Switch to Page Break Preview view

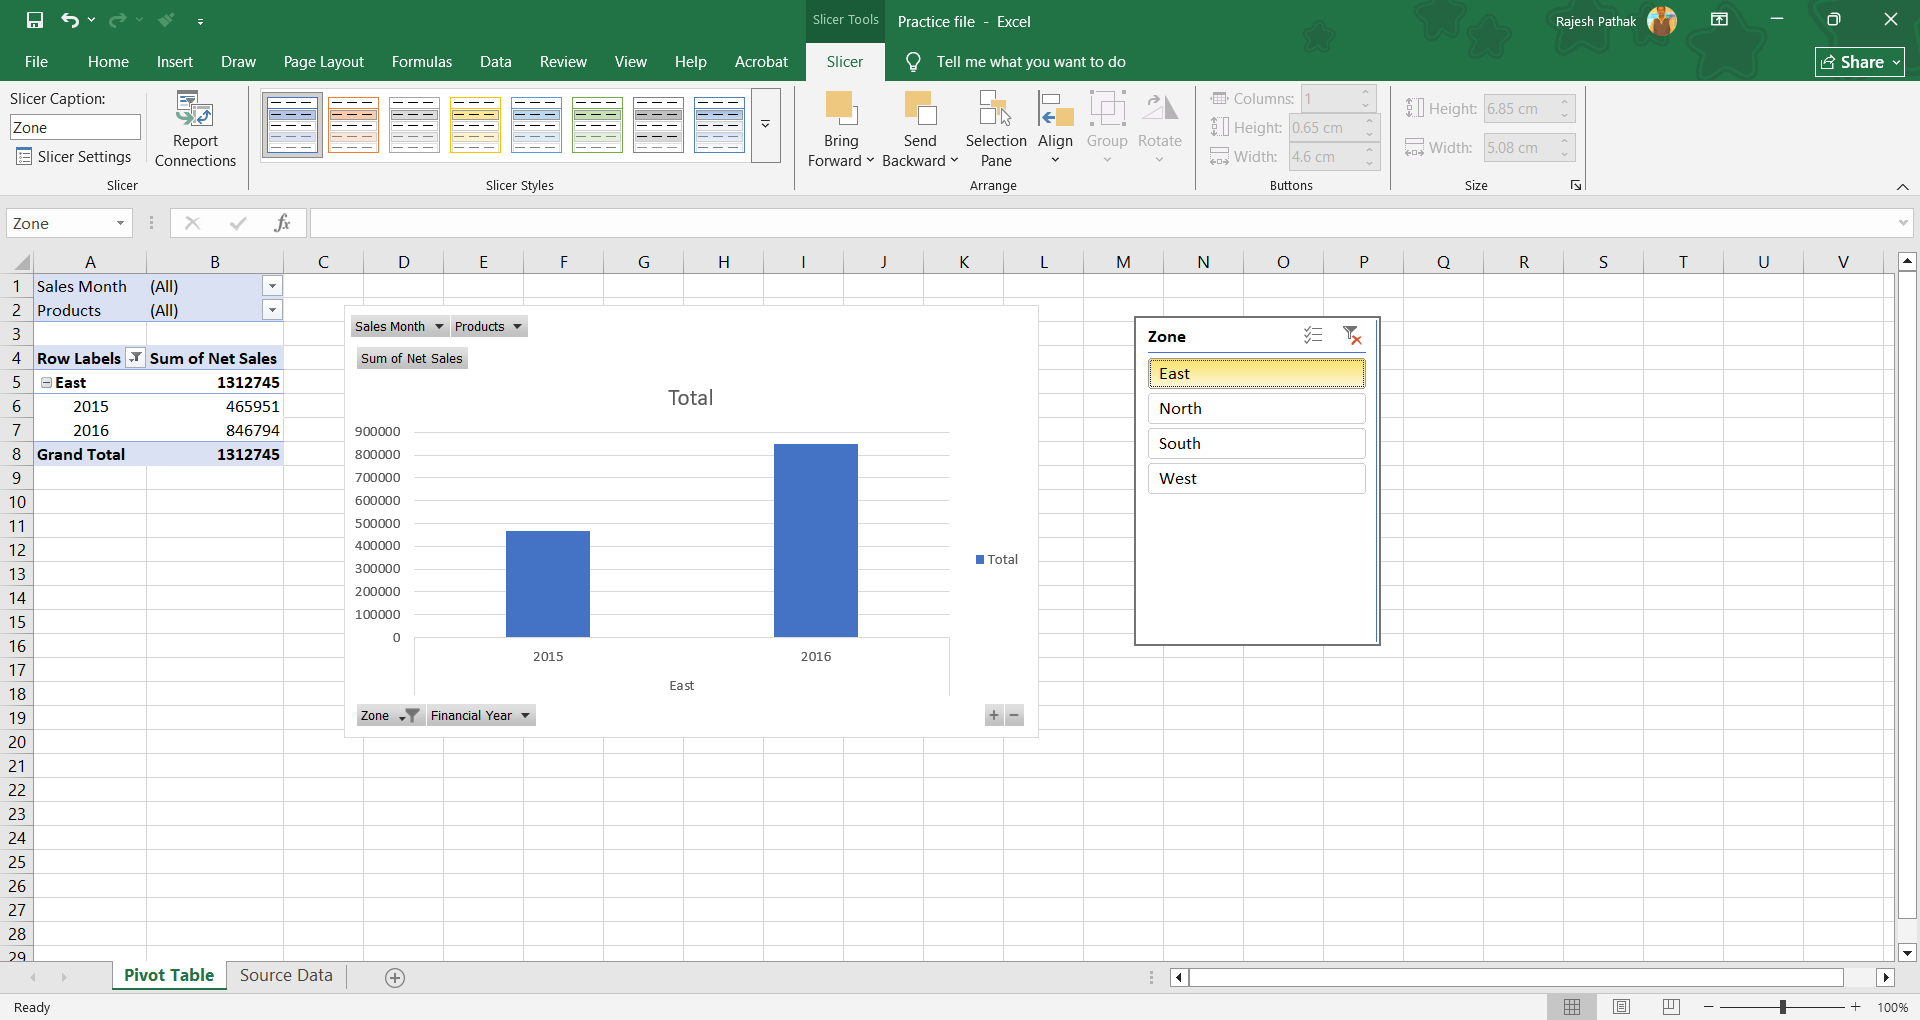[1670, 1007]
